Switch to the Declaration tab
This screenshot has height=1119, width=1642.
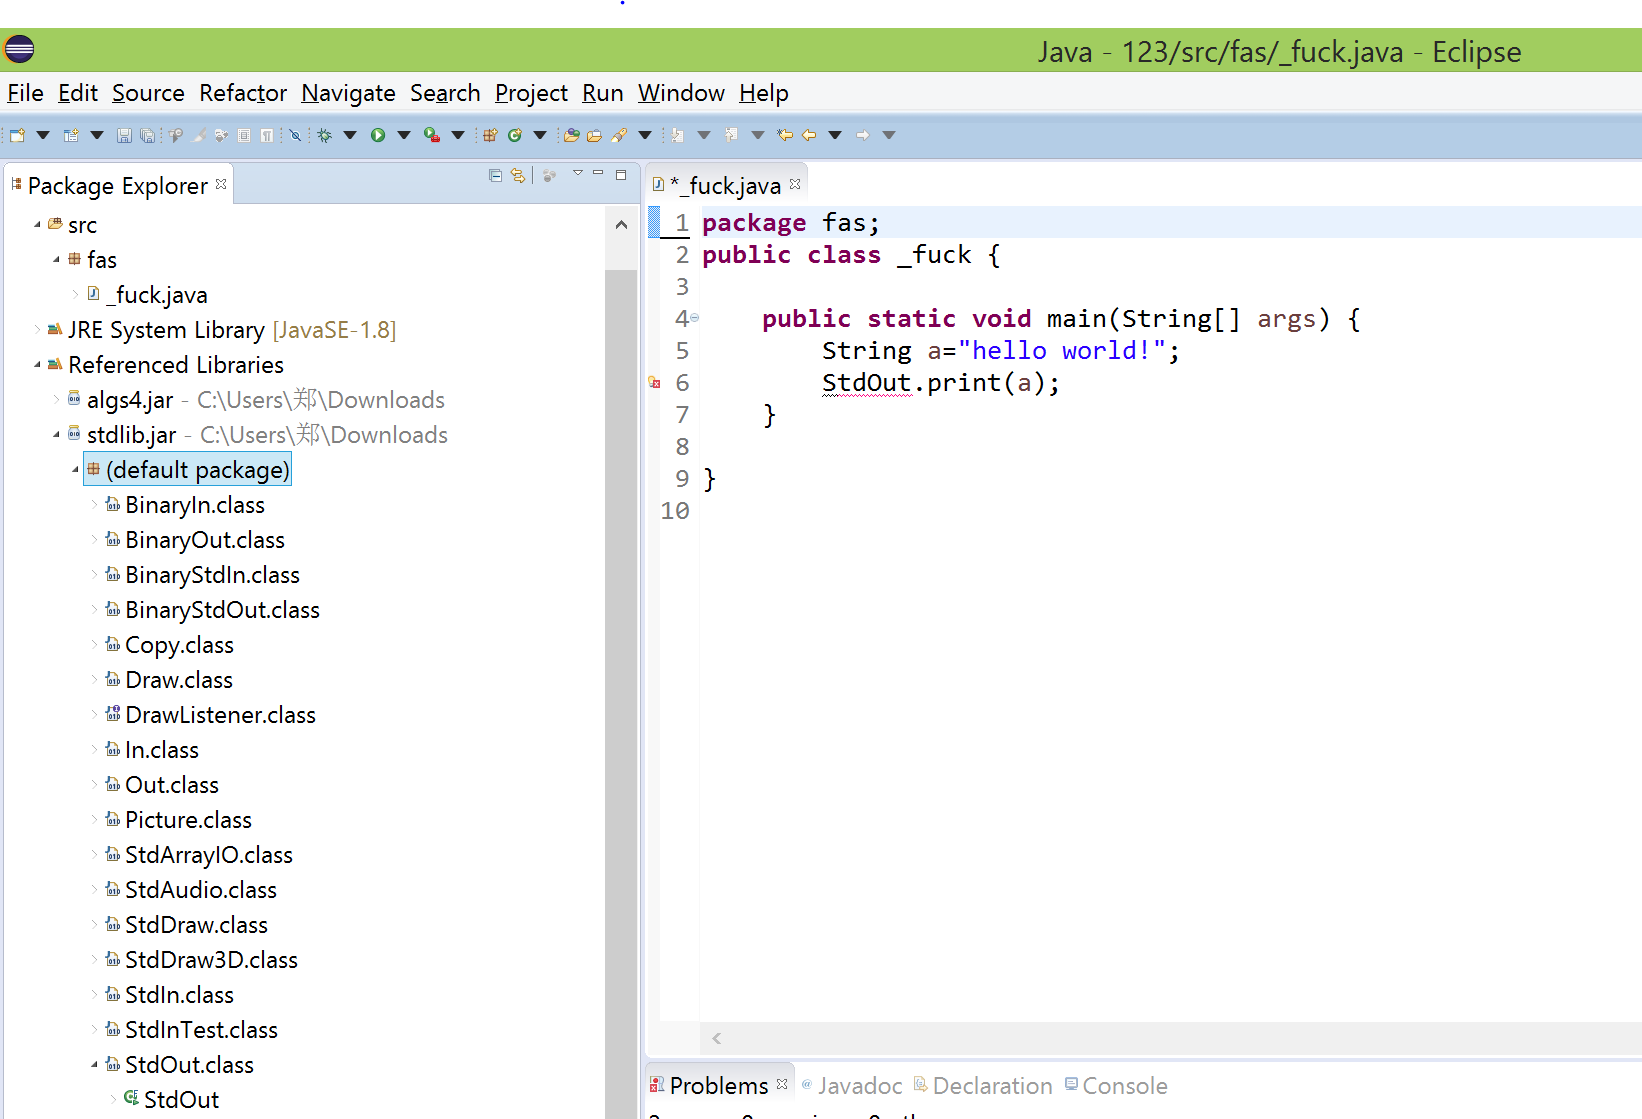[983, 1085]
